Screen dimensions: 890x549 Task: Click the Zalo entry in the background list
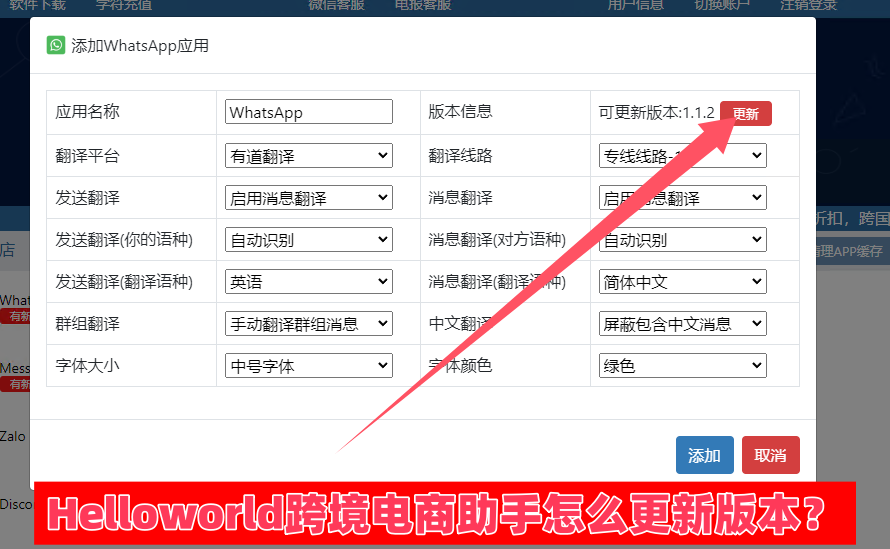[12, 437]
